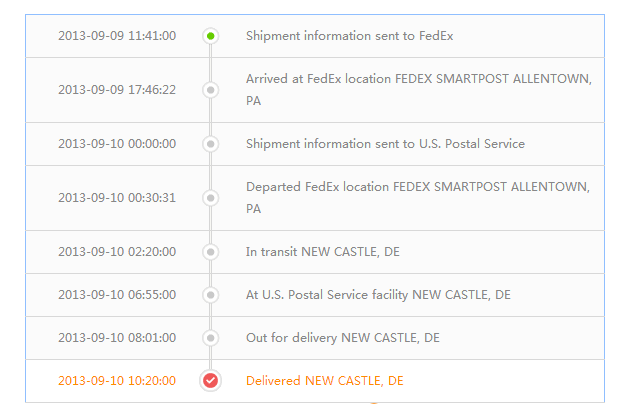The height and width of the screenshot is (404, 619).
Task: Click Shipment information sent to U.S. Postal Service
Action: click(x=385, y=144)
